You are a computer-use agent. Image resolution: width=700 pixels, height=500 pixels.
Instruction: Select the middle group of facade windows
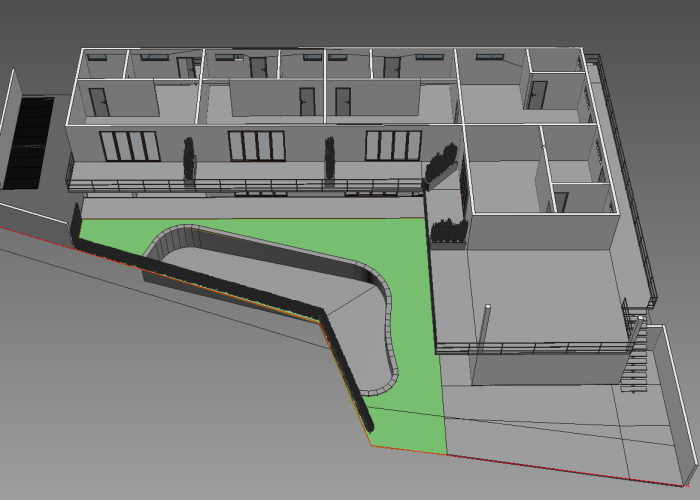[256, 146]
